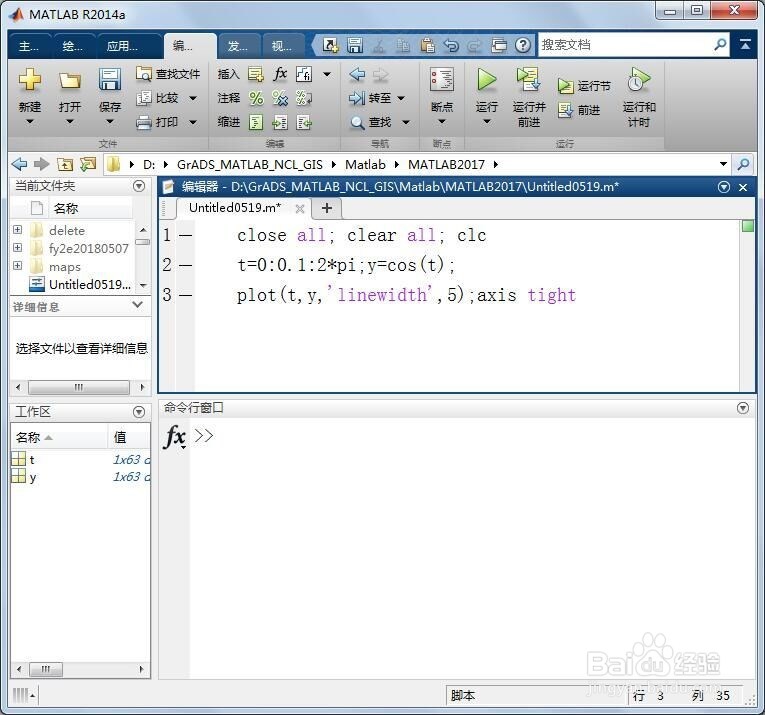This screenshot has height=715, width=765.
Task: Select Untitled0519 file in current folder
Action: tap(80, 284)
